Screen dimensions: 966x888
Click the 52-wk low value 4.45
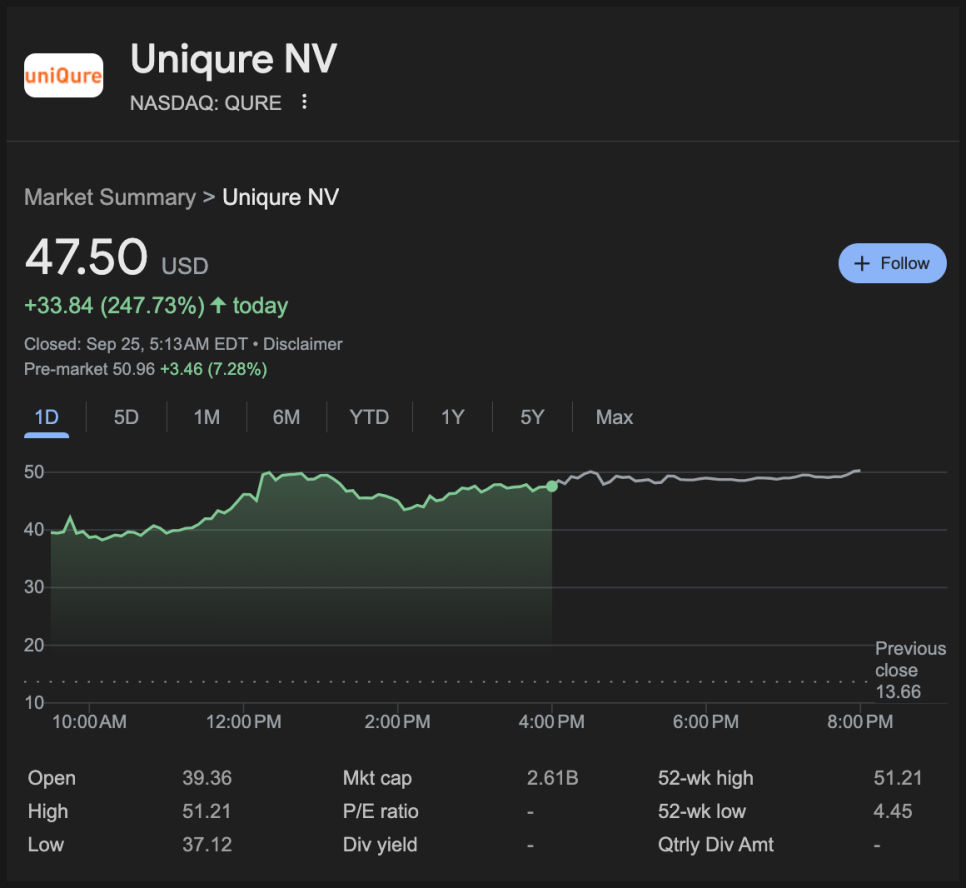[x=893, y=811]
